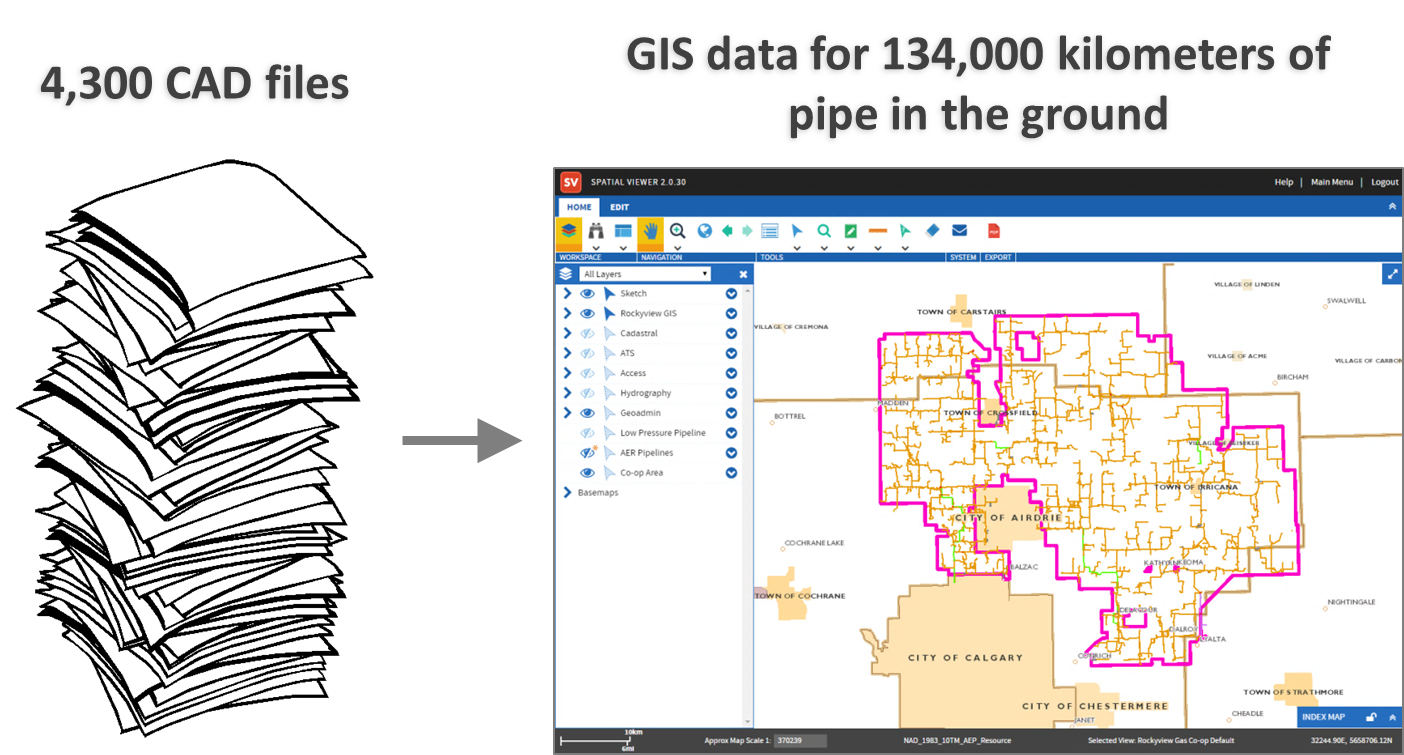The width and height of the screenshot is (1404, 755).
Task: Expand the Cadastral layer group
Action: click(x=567, y=334)
